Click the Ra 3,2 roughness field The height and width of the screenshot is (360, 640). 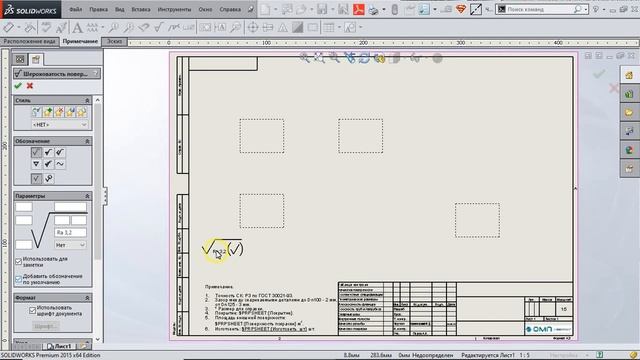70,233
